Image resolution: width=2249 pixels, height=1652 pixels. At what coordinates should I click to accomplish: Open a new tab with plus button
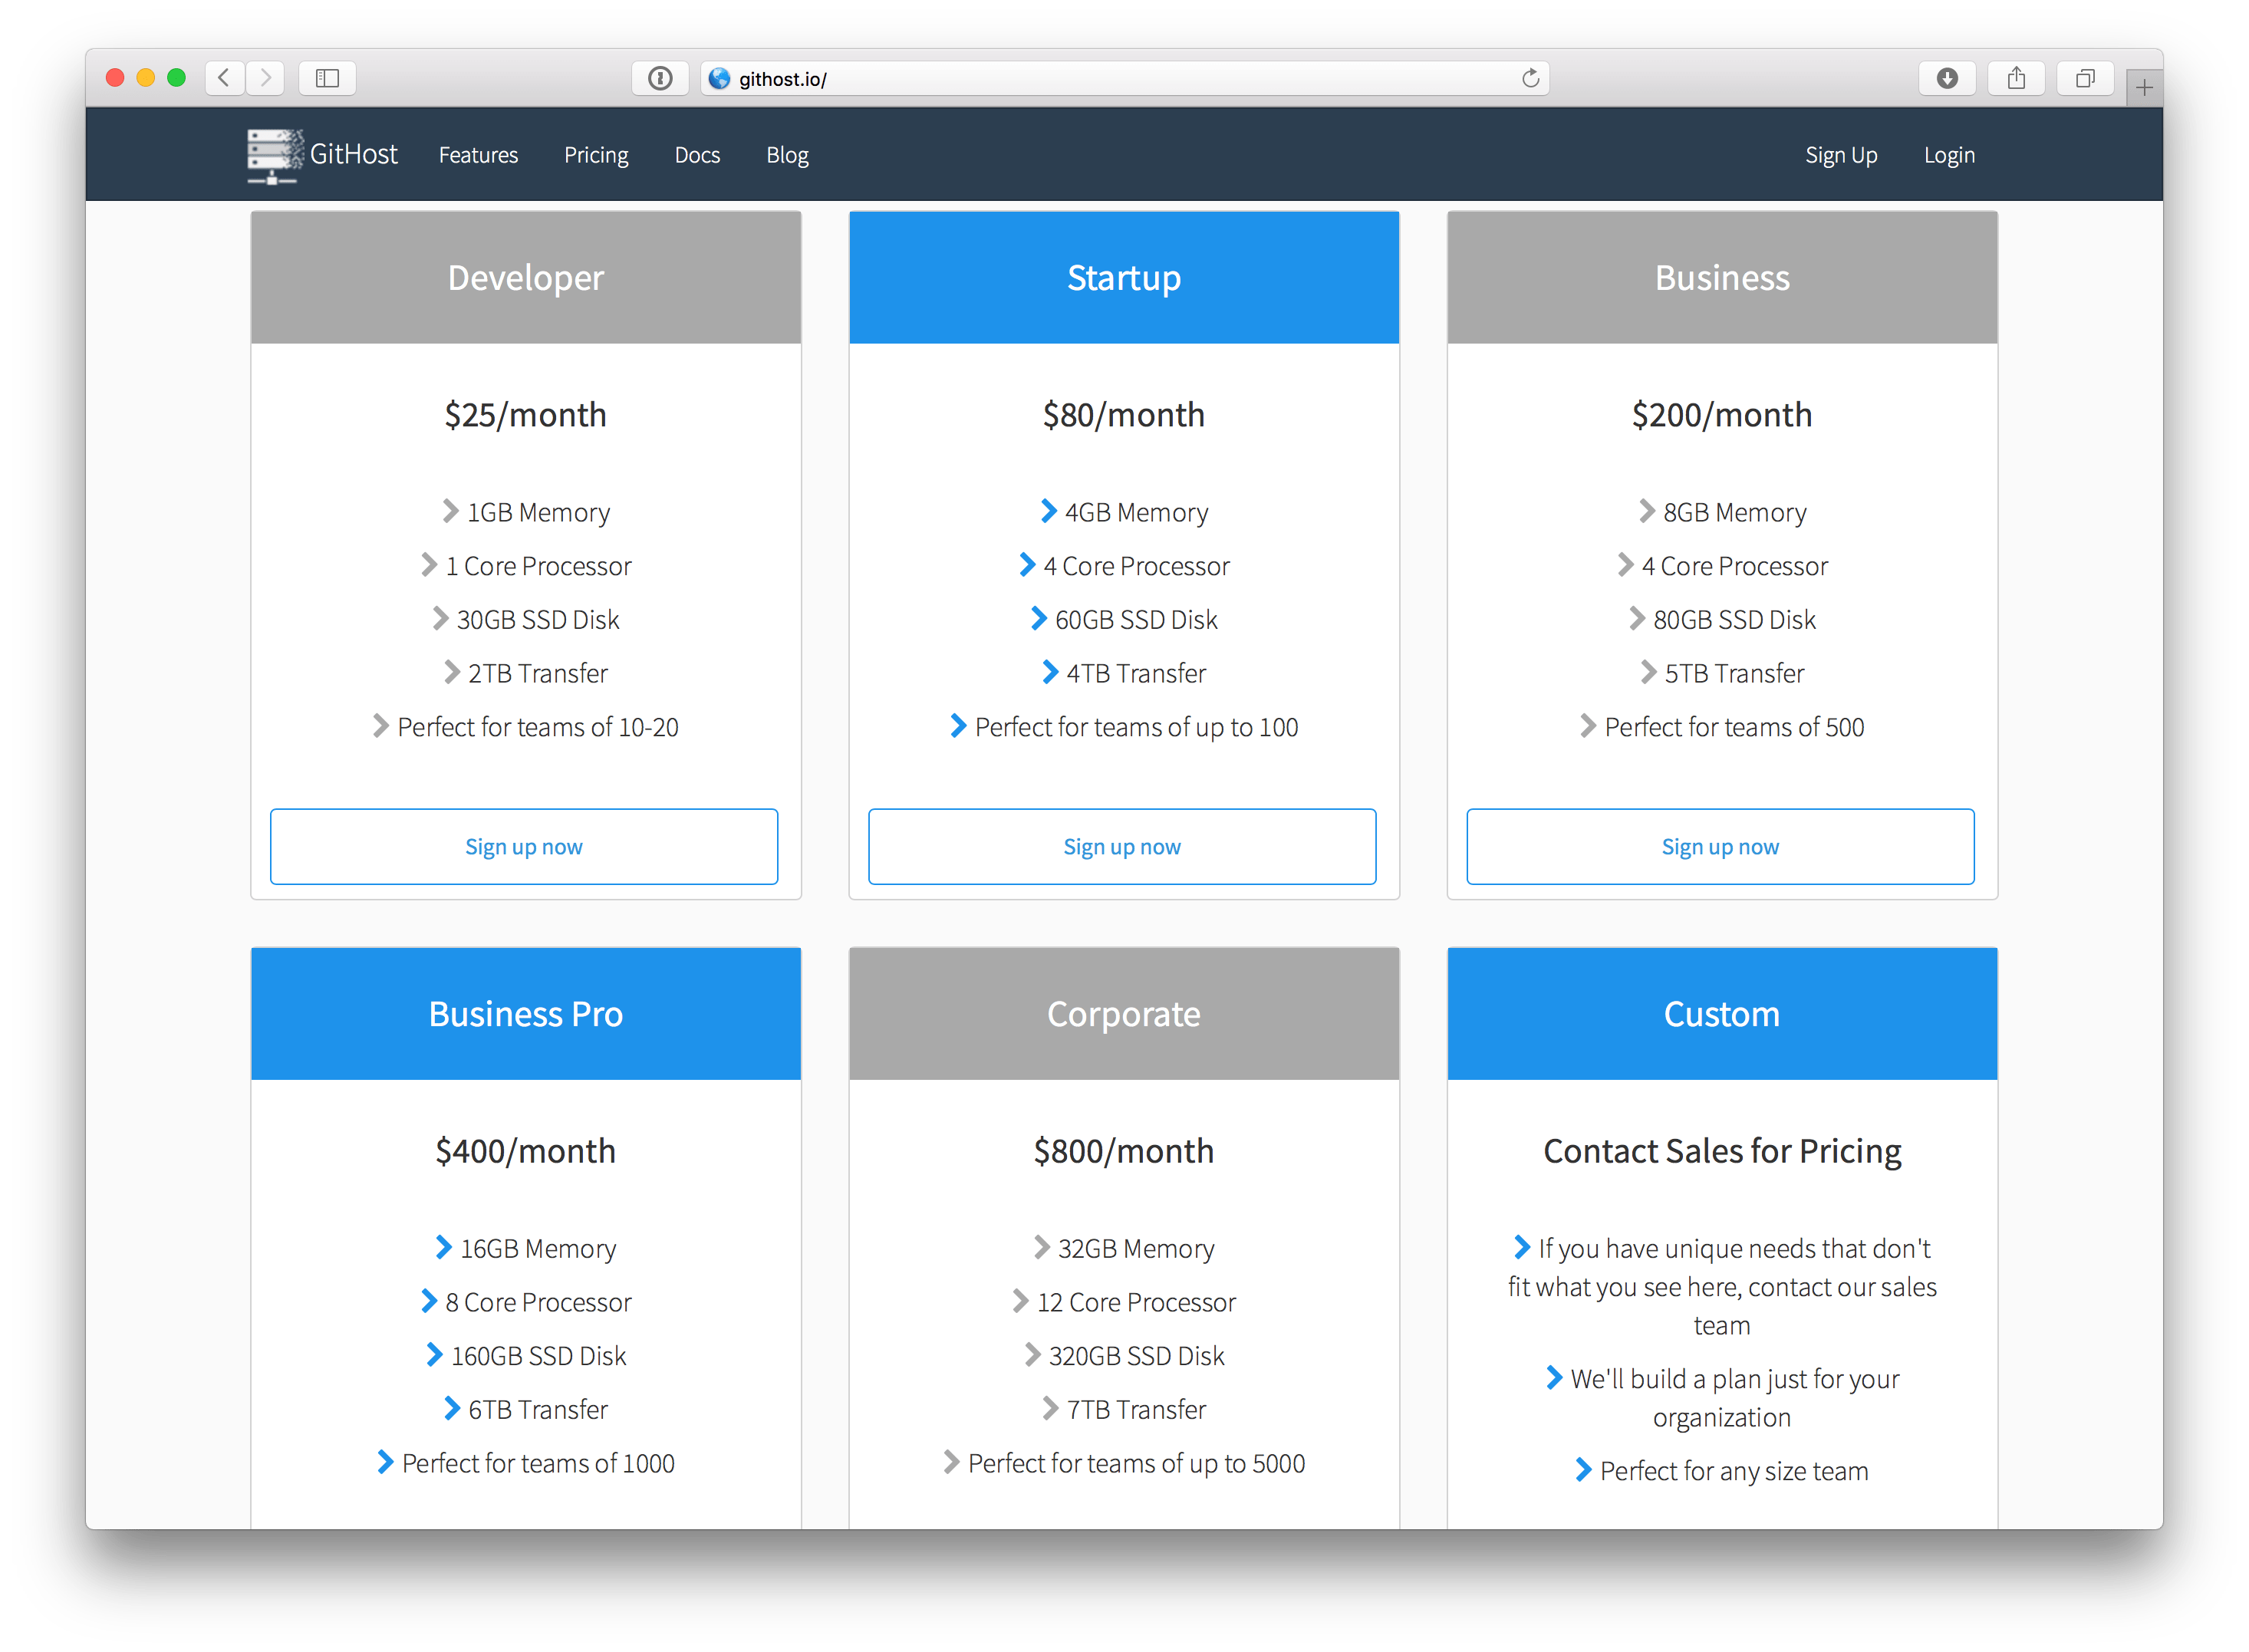pos(2144,88)
